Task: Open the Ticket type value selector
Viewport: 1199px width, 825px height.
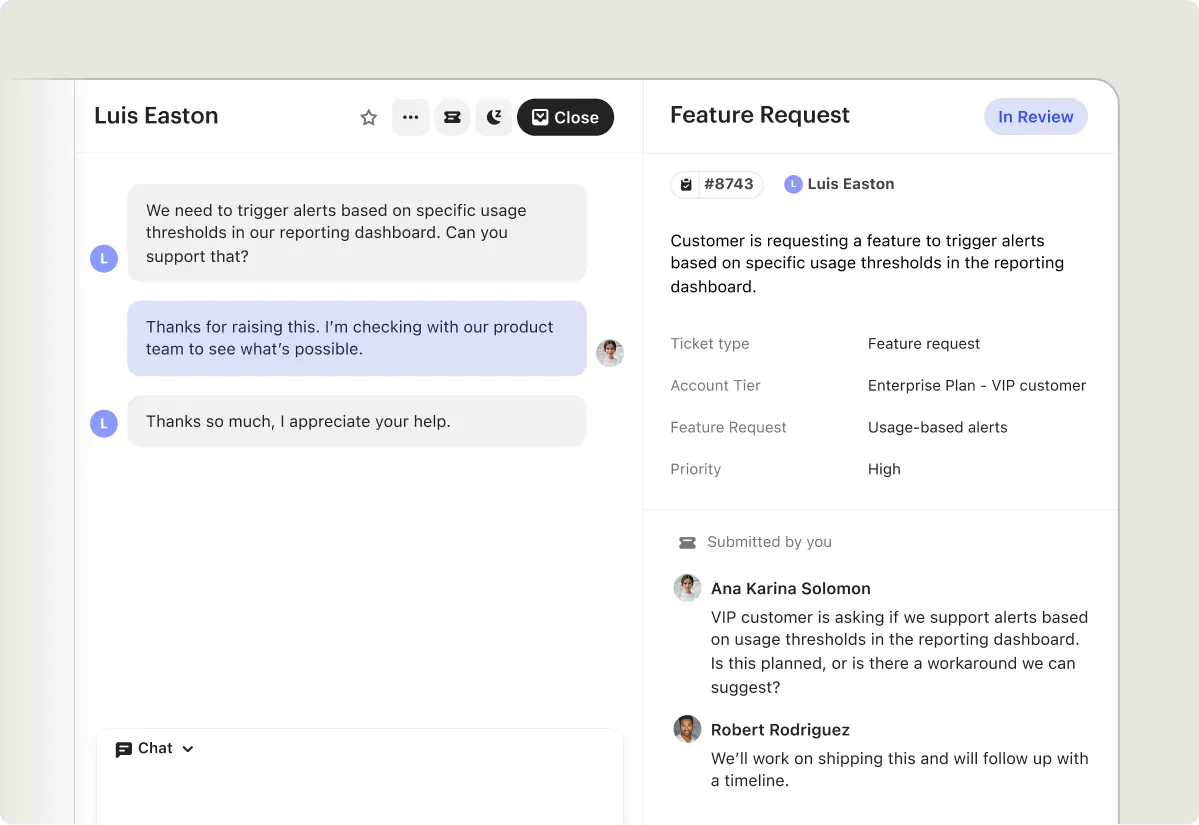Action: coord(923,344)
